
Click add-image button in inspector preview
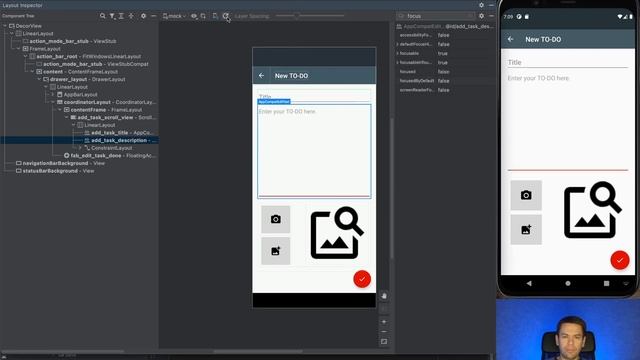276,251
